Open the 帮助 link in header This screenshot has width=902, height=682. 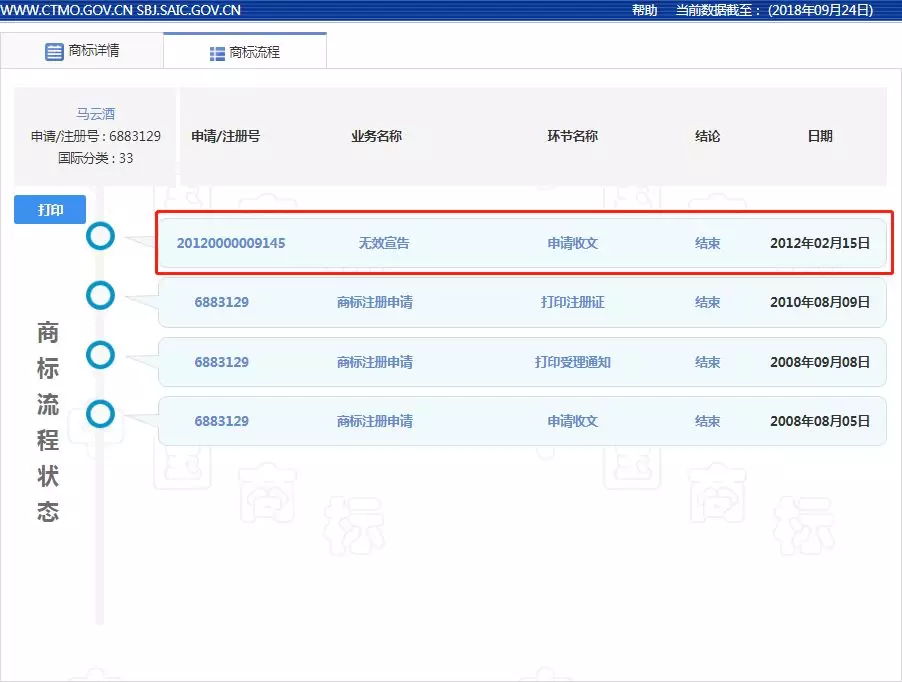[x=645, y=10]
